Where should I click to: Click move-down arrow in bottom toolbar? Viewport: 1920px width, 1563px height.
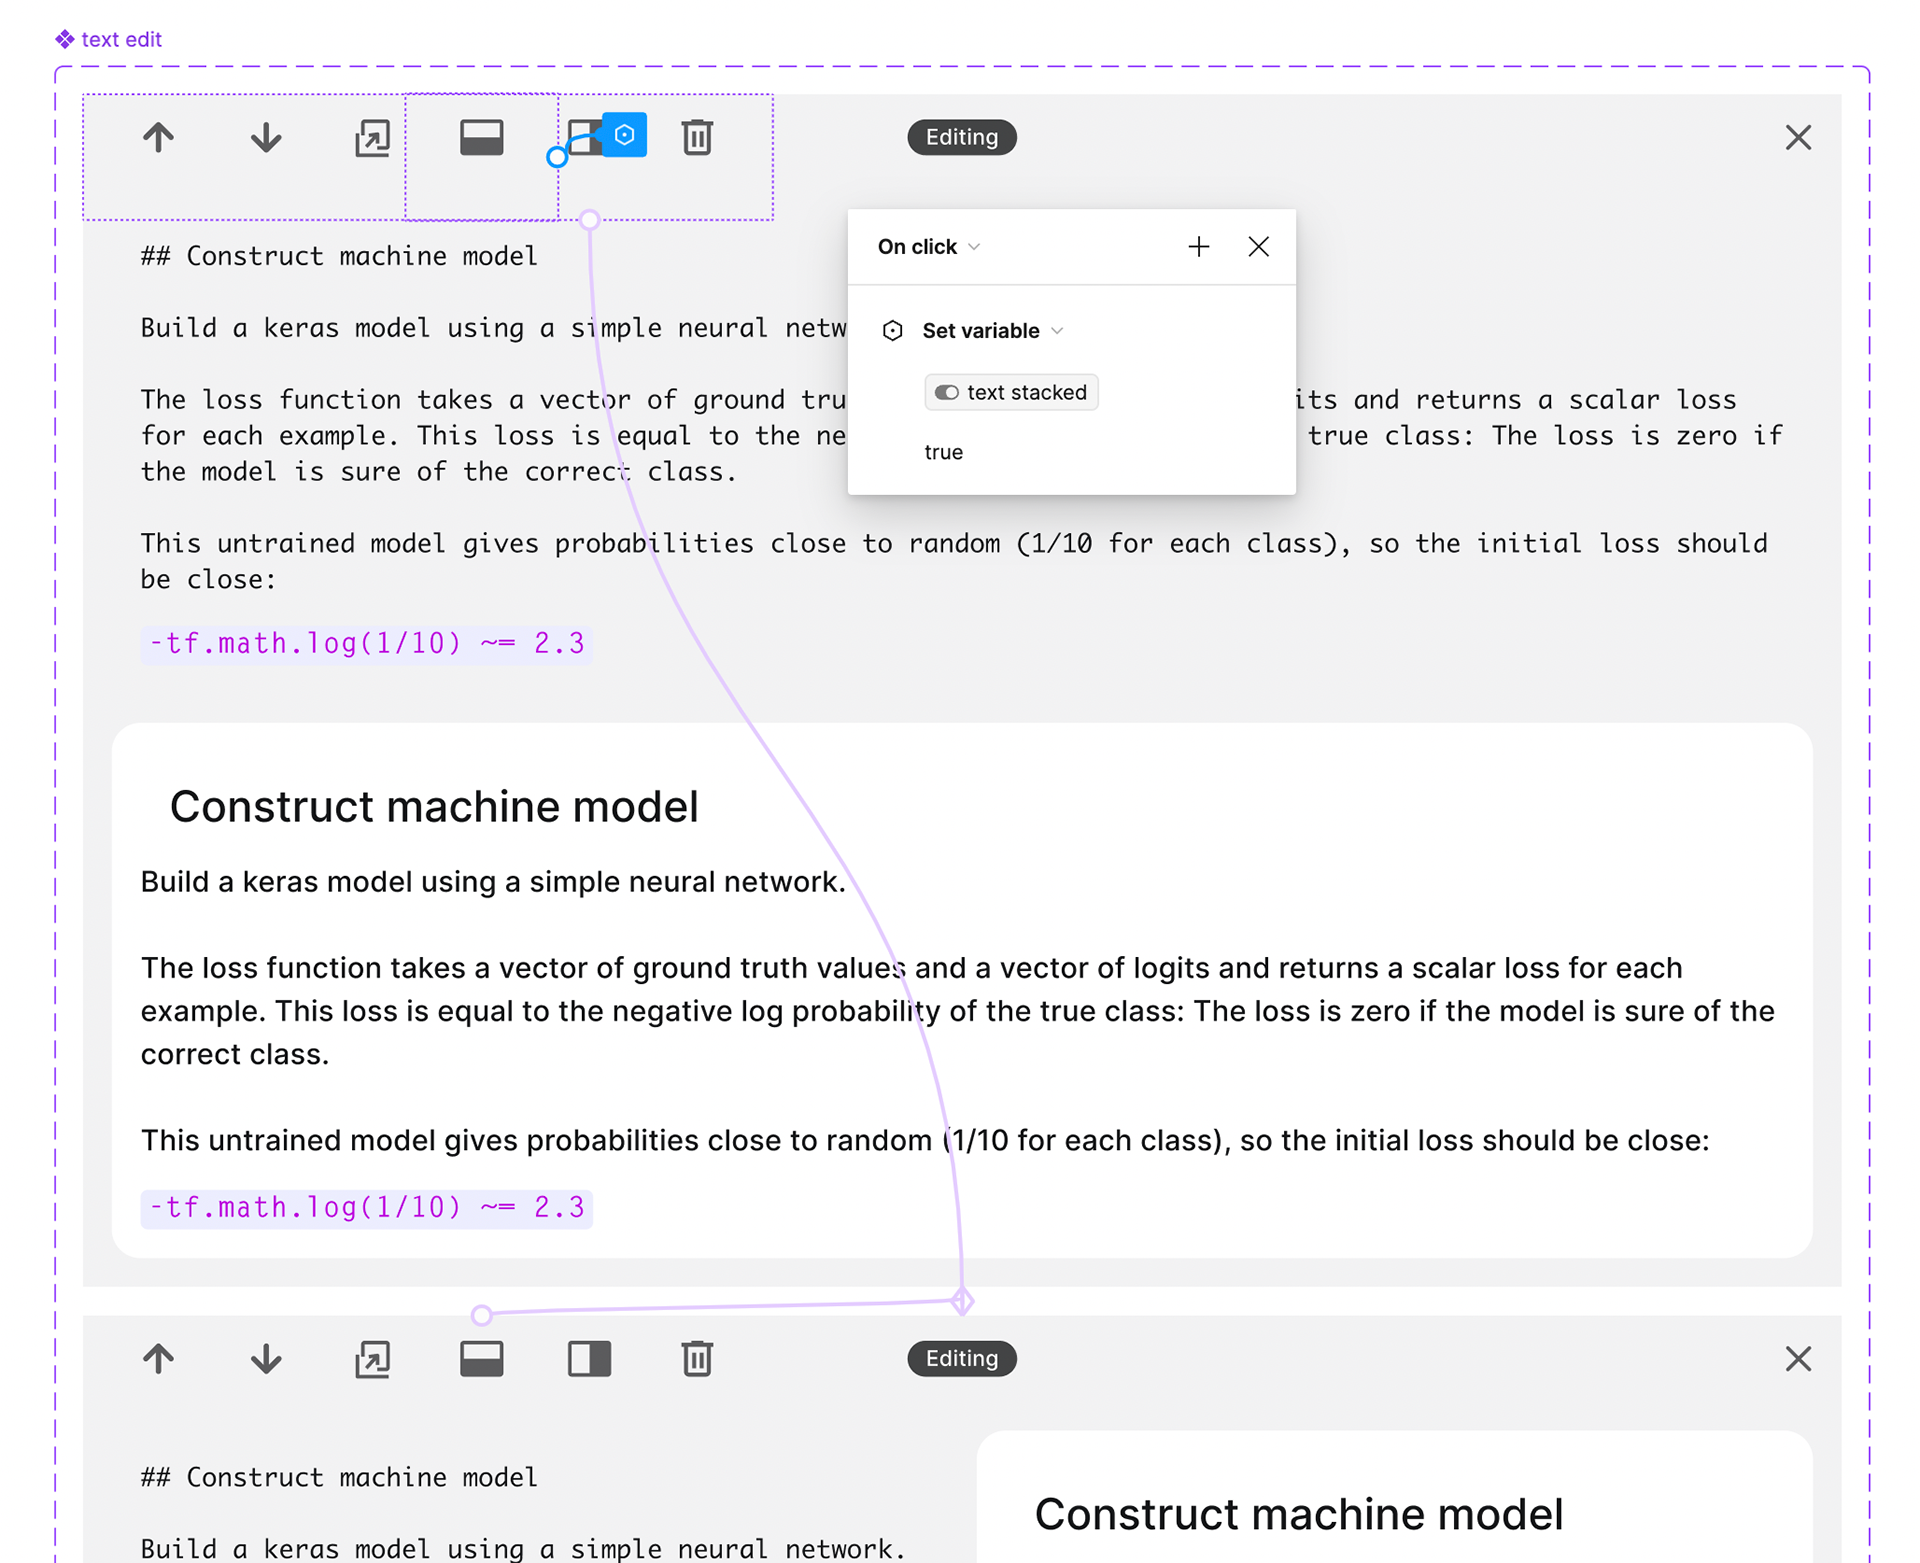coord(266,1359)
